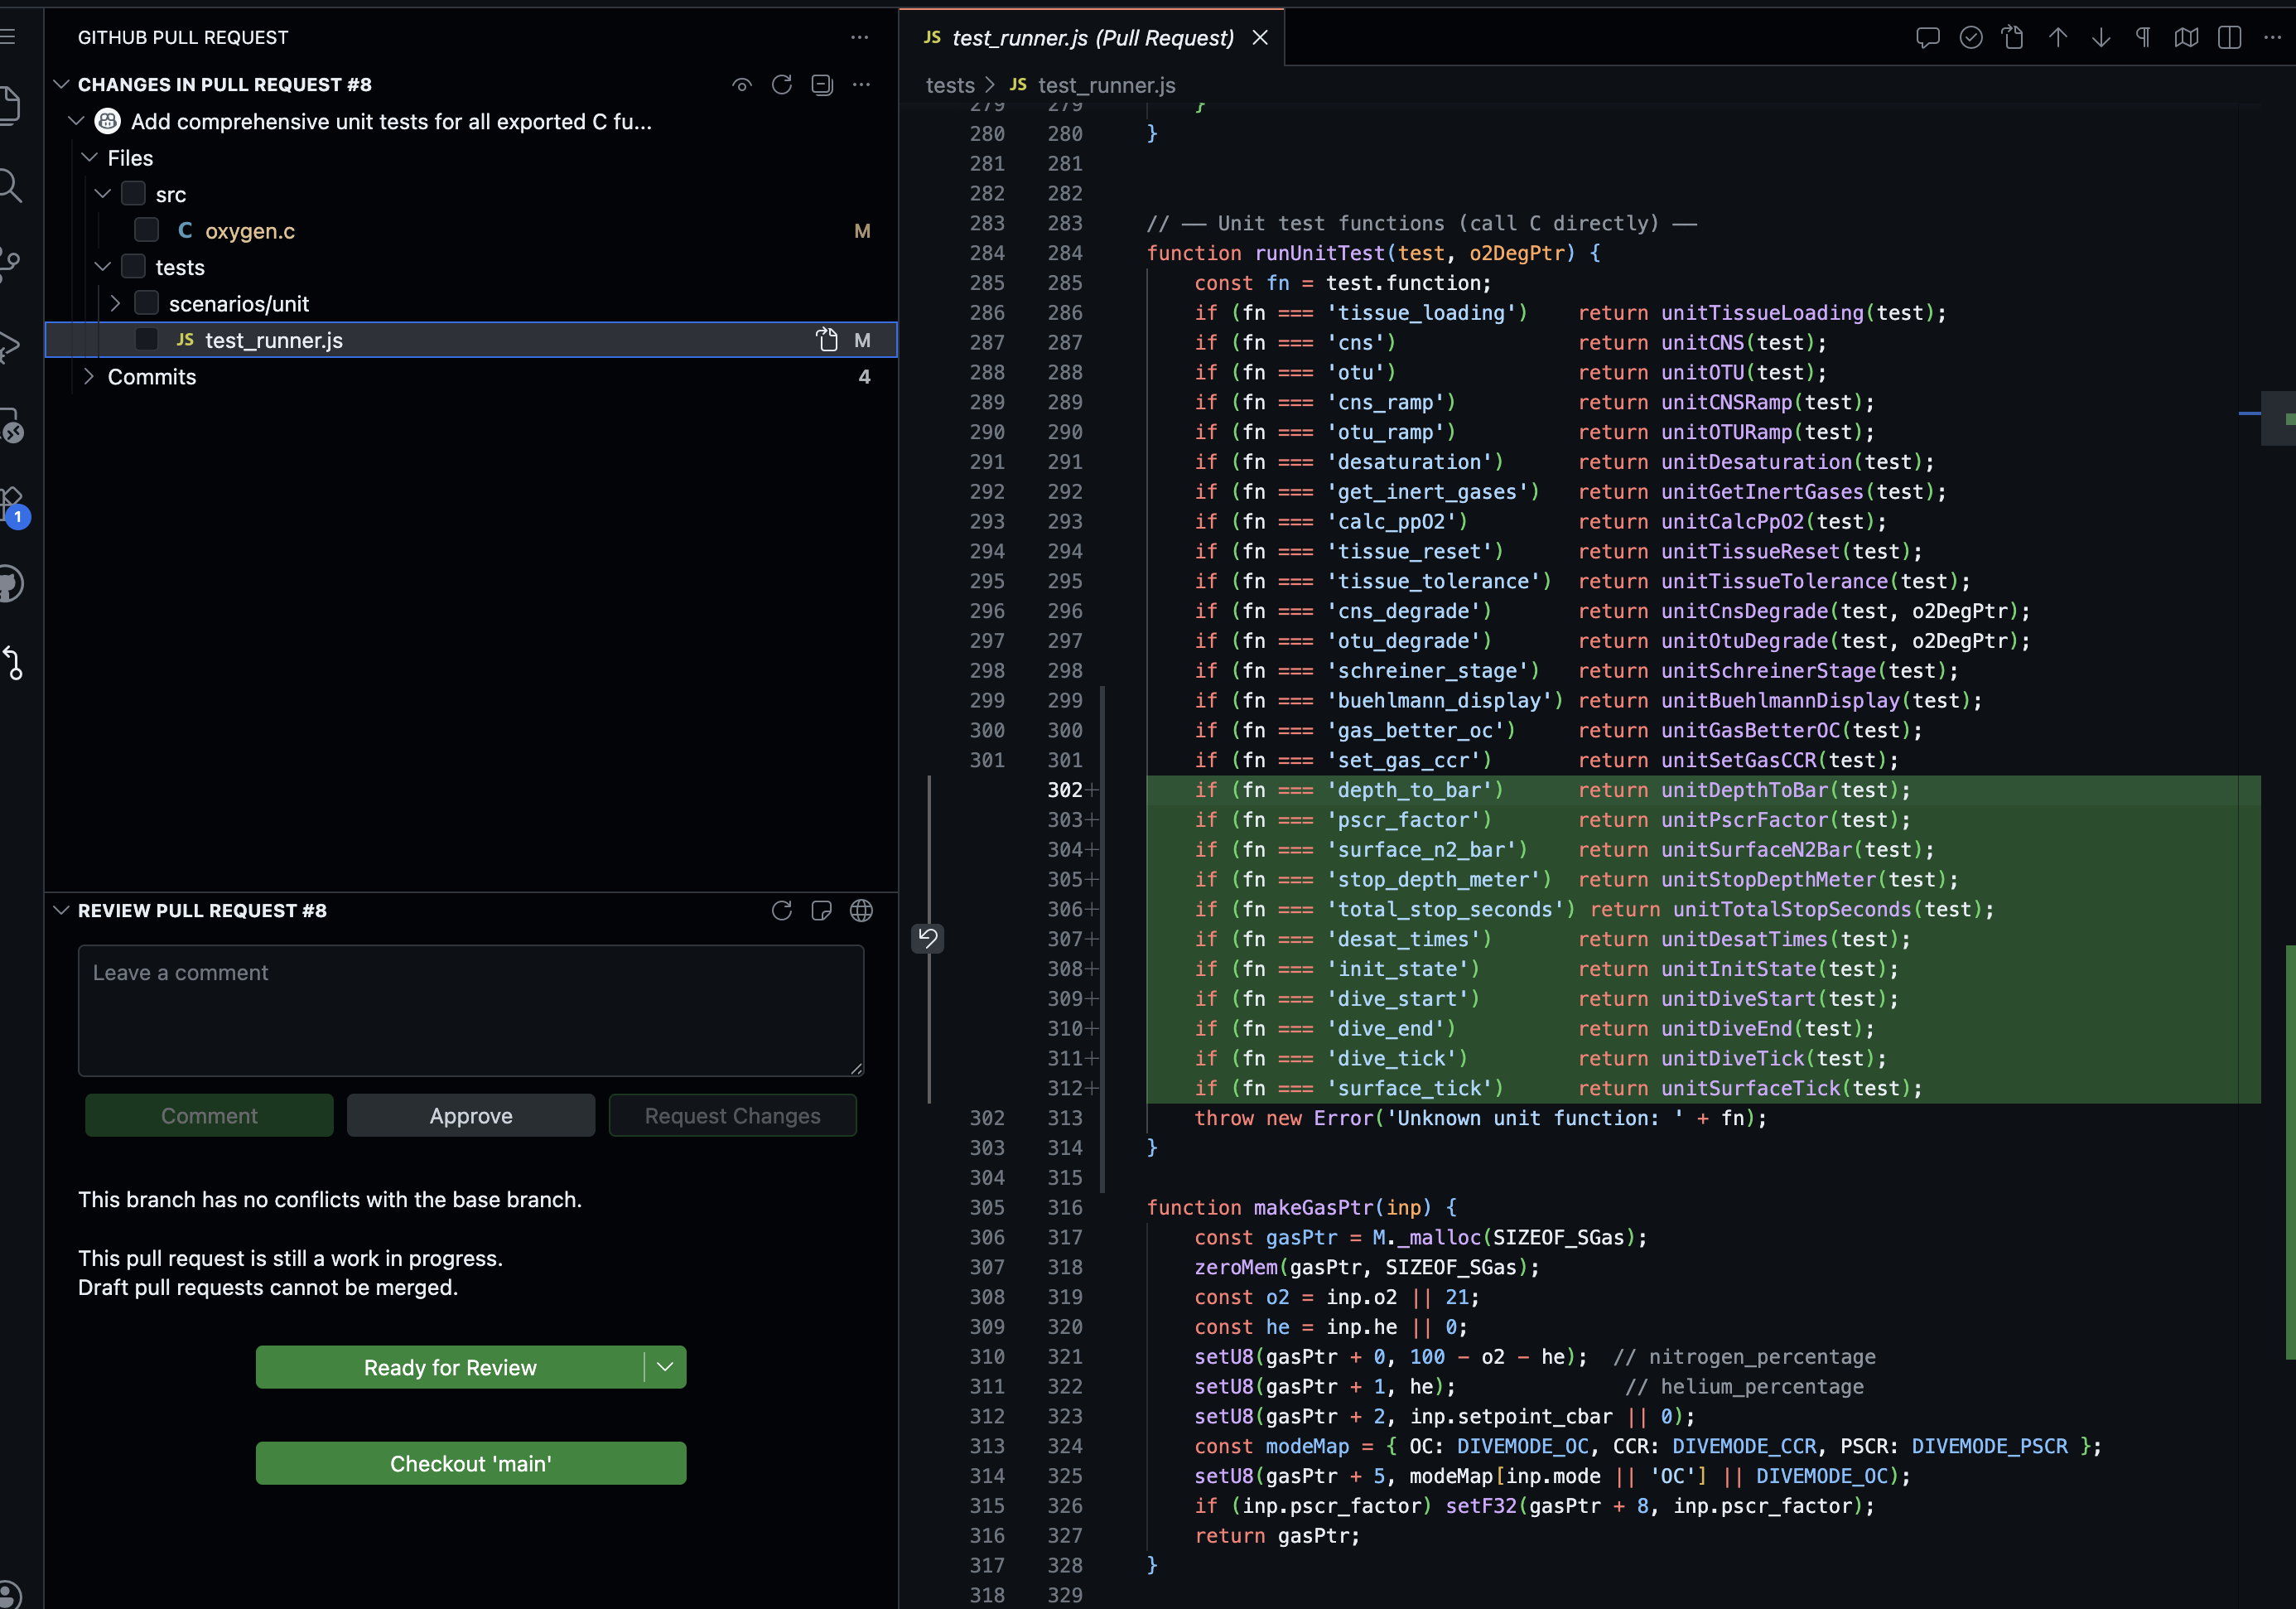Open hamburger menu at top of activity bar
This screenshot has height=1609, width=2296.
coord(8,37)
